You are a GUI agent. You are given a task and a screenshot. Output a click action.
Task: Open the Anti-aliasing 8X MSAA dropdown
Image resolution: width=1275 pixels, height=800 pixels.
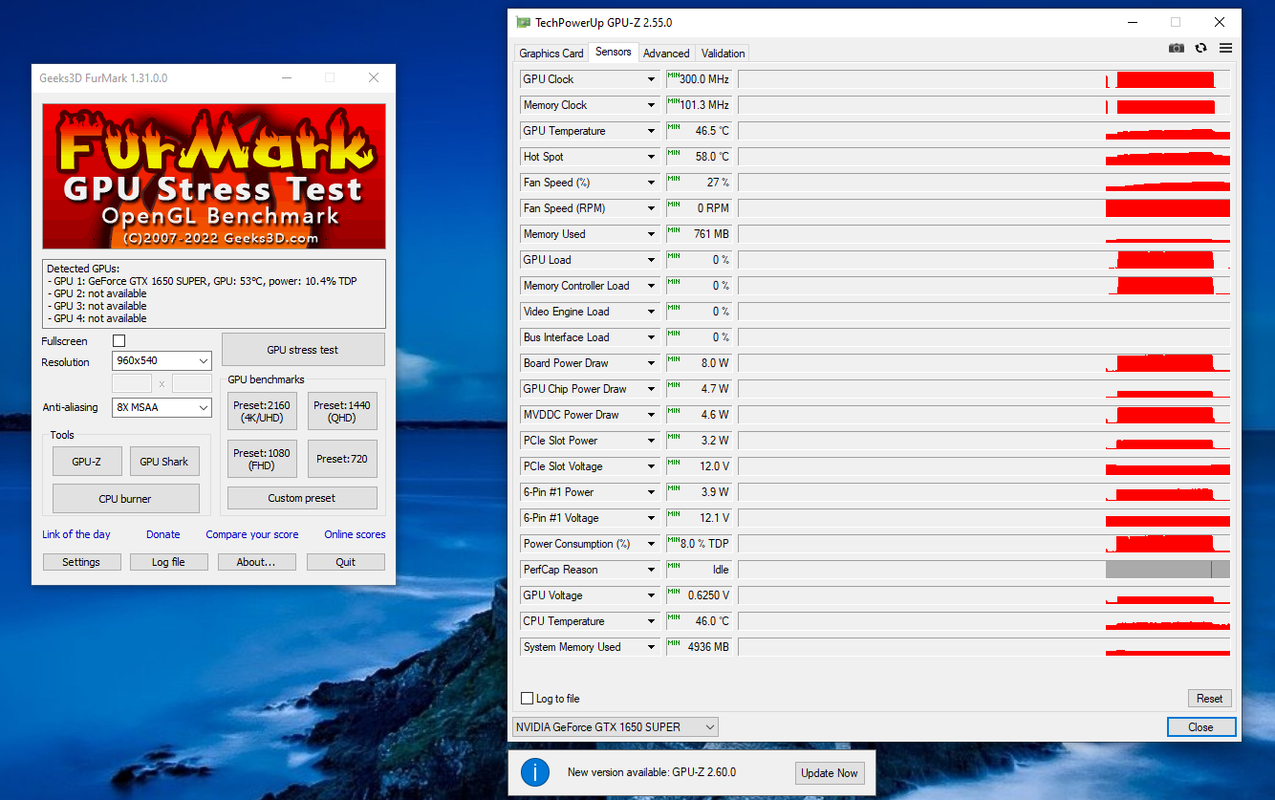[162, 407]
